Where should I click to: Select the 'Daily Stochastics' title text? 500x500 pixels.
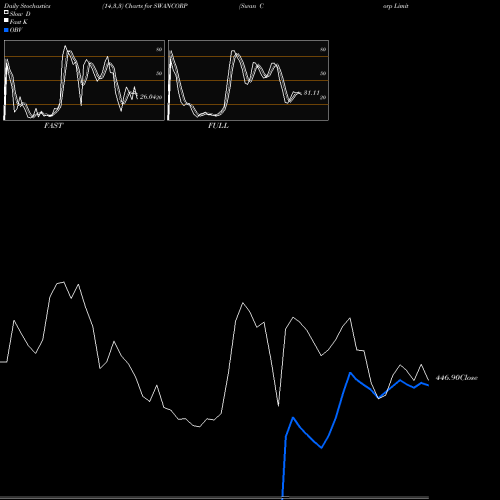click(27, 6)
